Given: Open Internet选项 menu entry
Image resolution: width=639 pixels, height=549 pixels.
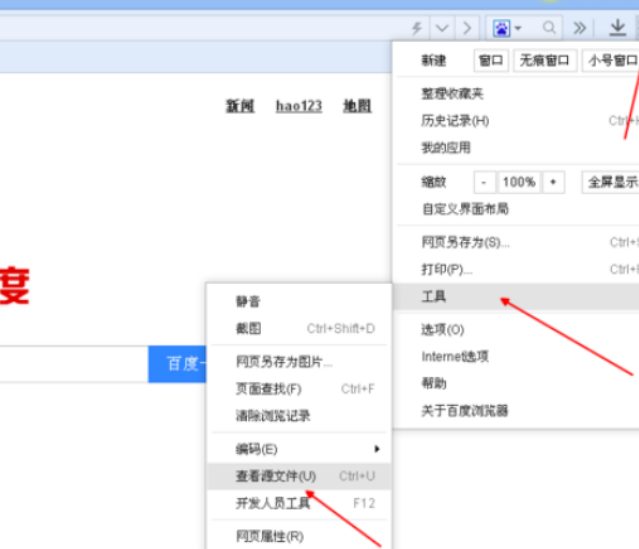Looking at the screenshot, I should (x=518, y=357).
